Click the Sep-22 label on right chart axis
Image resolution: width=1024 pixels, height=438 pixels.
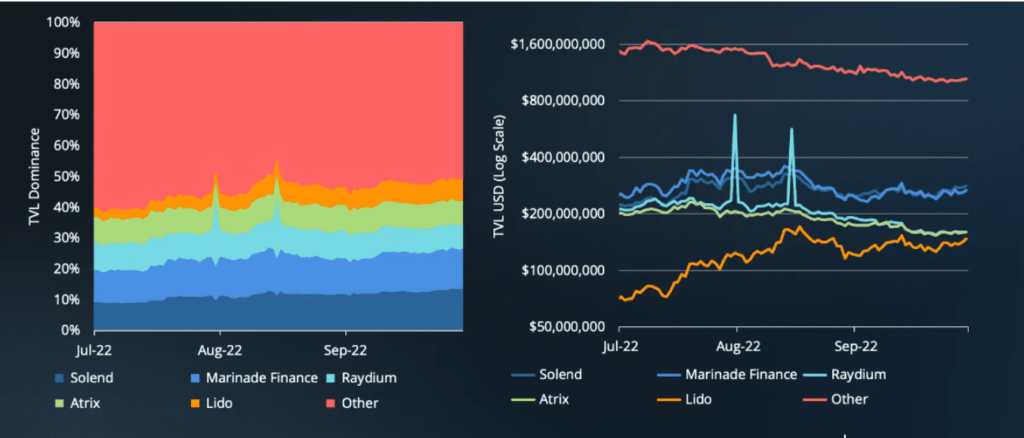pyautogui.click(x=854, y=347)
